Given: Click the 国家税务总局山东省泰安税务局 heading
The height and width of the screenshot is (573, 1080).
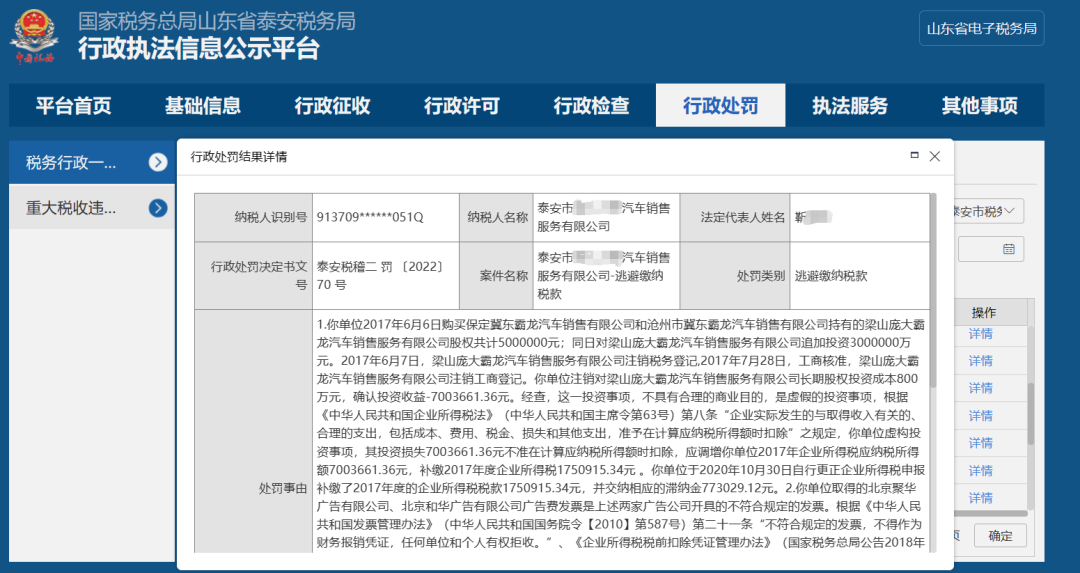Looking at the screenshot, I should [x=217, y=21].
